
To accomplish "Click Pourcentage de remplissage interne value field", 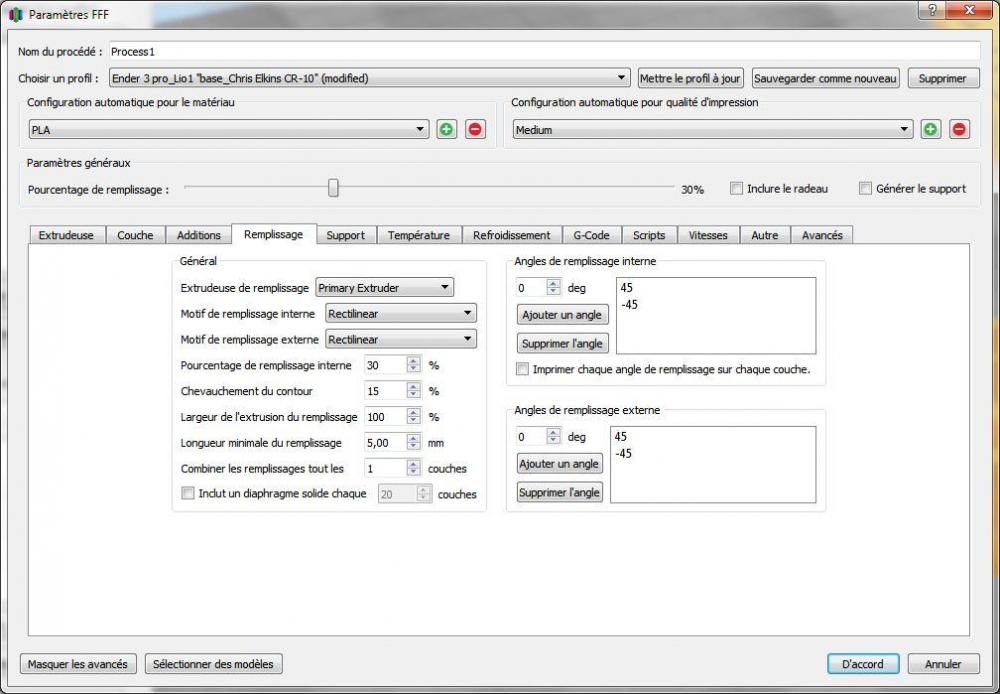I will (386, 365).
